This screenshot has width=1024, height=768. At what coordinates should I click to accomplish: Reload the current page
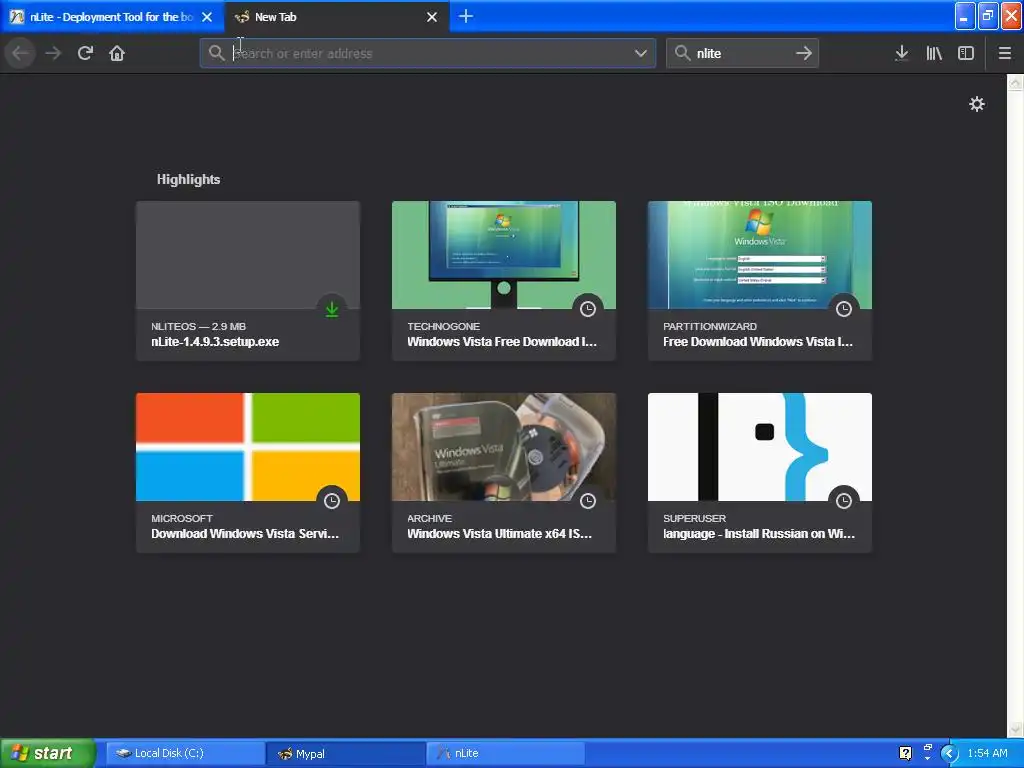[x=85, y=53]
